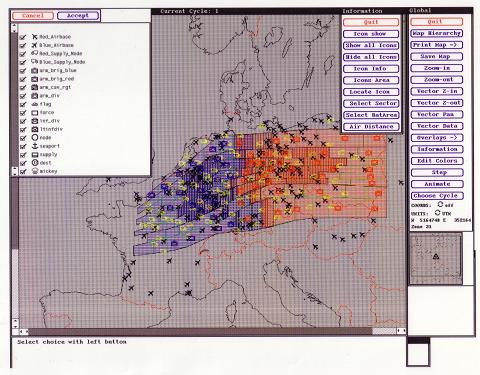Click the seaport anchor icon in legend
This screenshot has width=480, height=375.
click(x=35, y=146)
